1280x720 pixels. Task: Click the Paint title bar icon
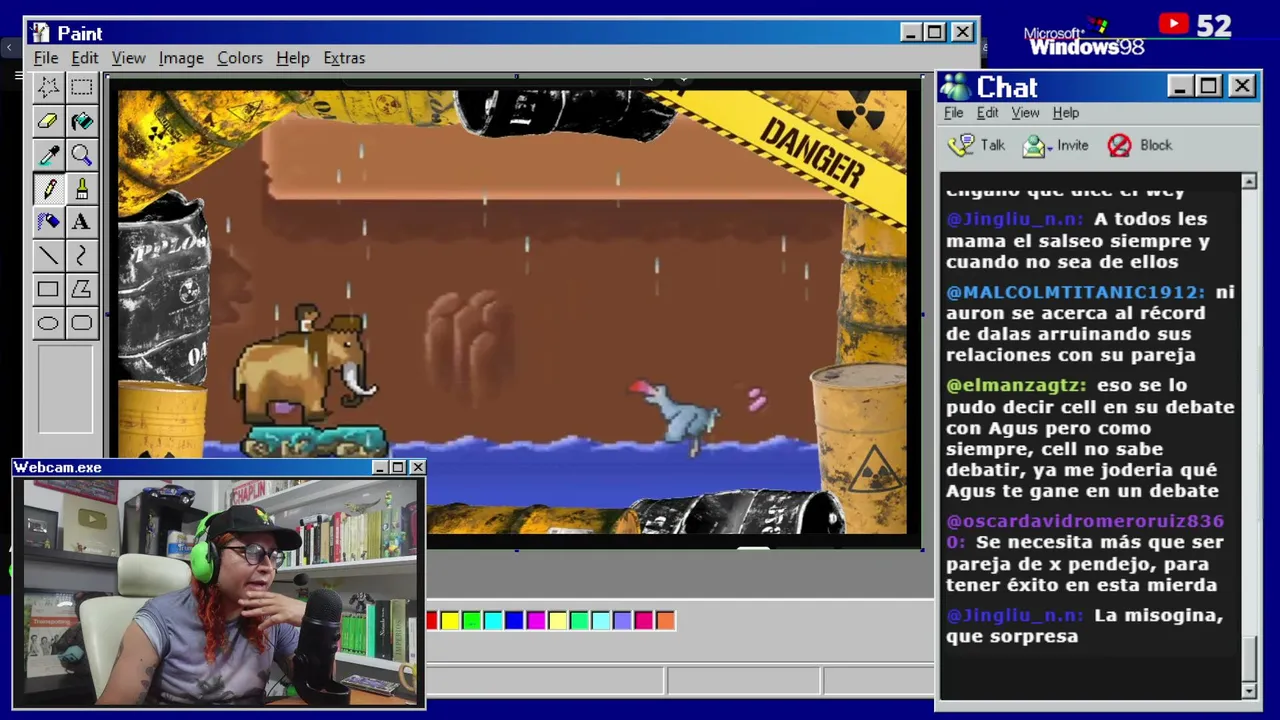[x=40, y=33]
